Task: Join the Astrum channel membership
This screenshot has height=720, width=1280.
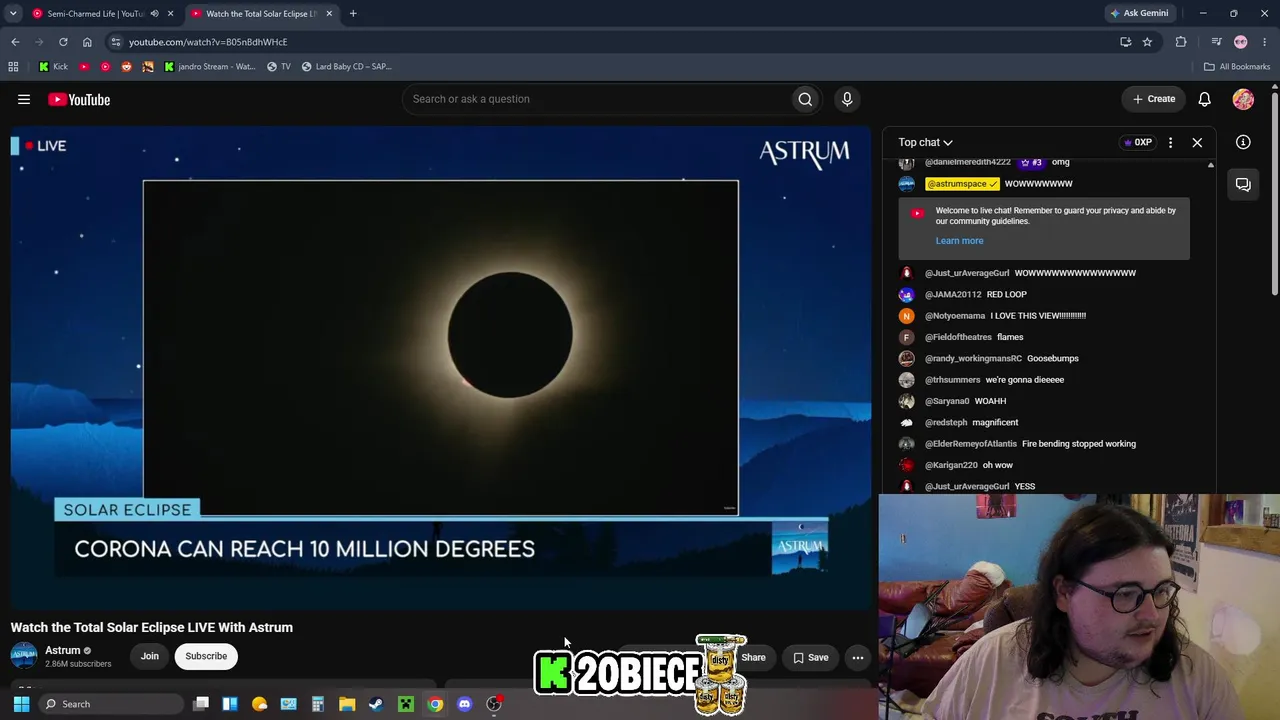Action: coord(150,656)
